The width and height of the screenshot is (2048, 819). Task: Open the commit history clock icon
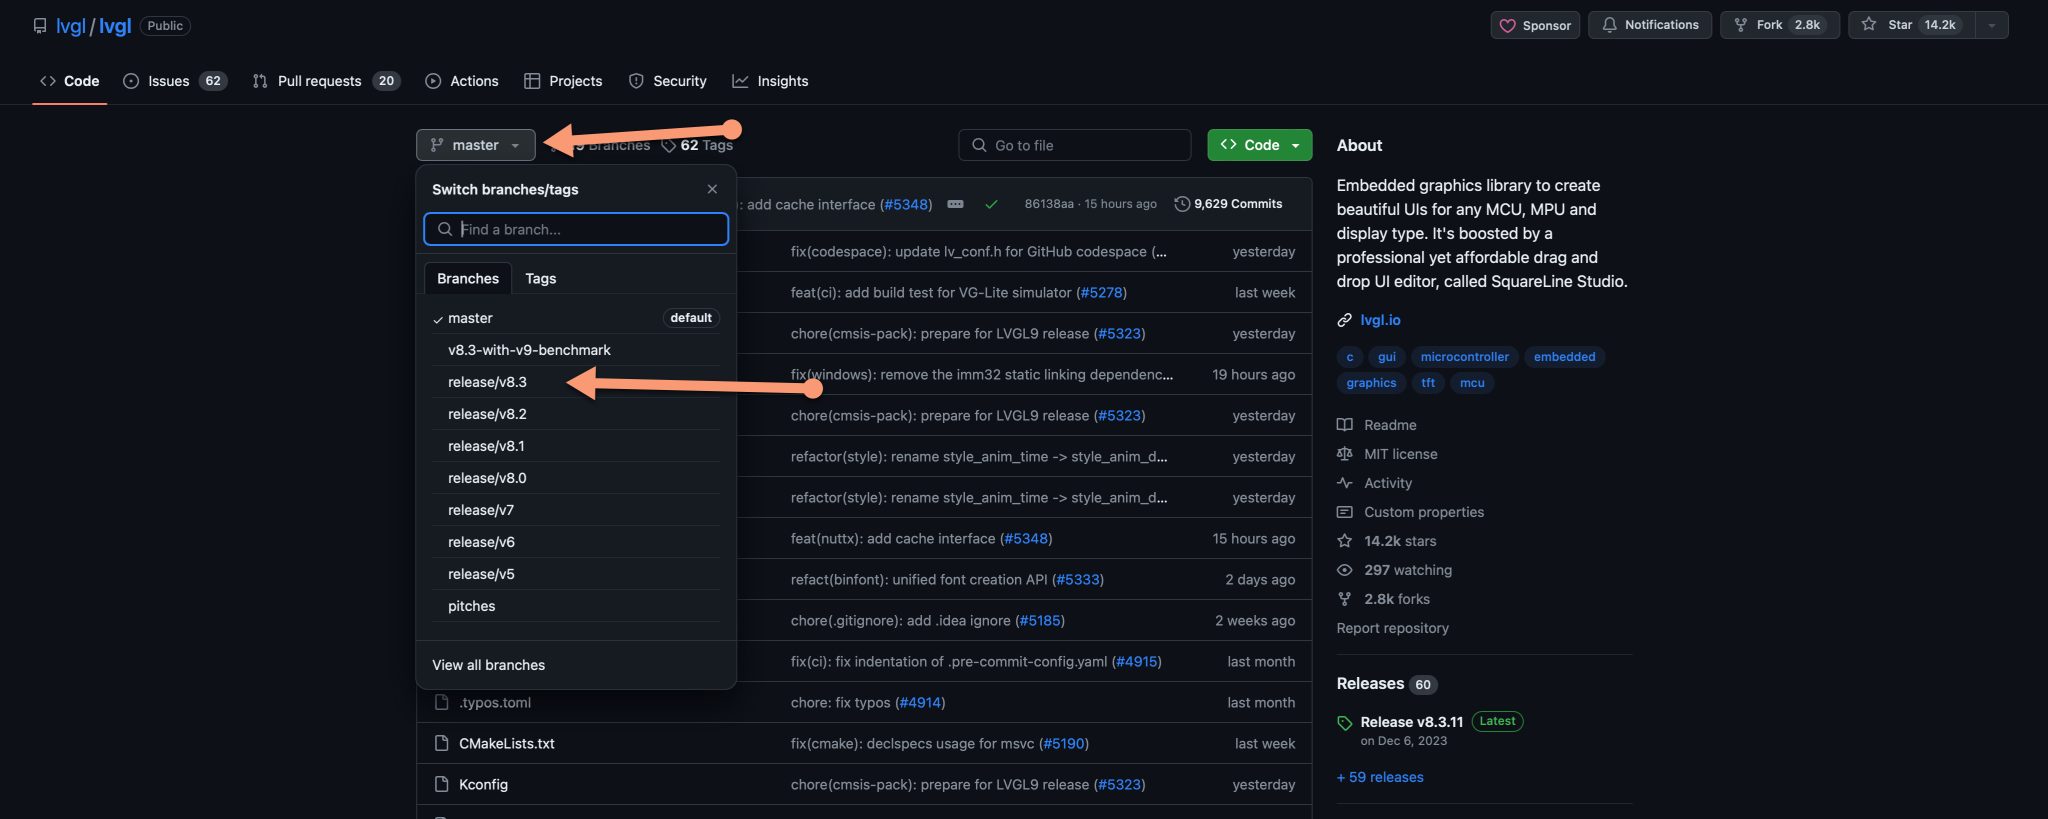(x=1182, y=204)
